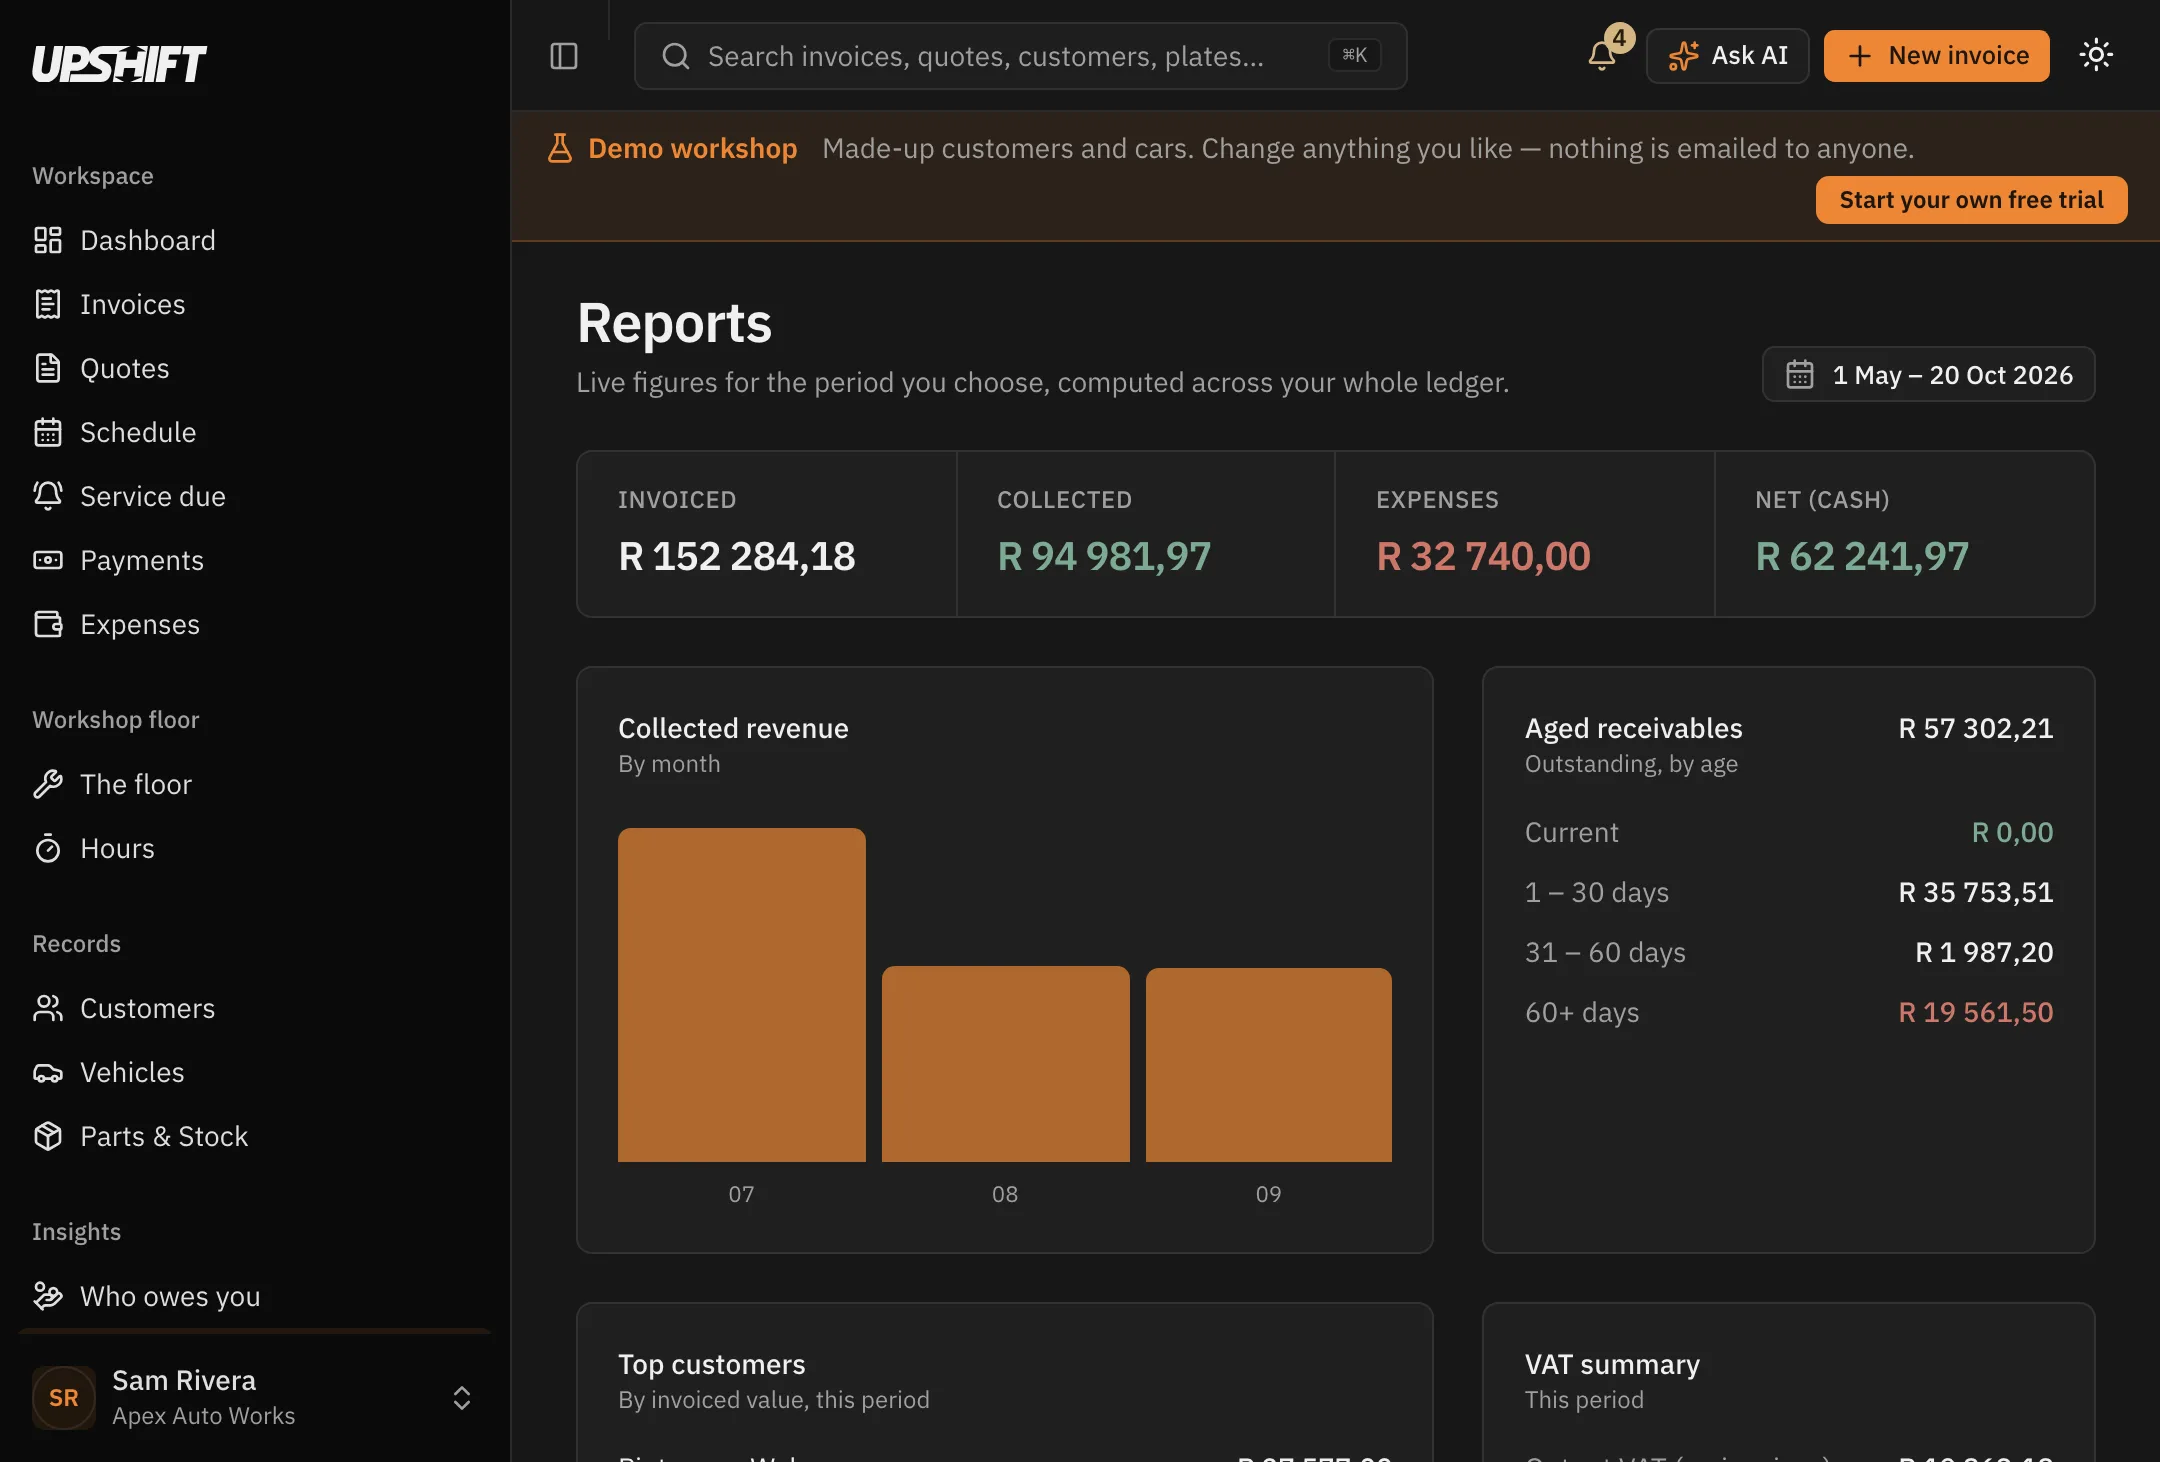Click the Upshift logo
This screenshot has width=2160, height=1462.
[119, 64]
